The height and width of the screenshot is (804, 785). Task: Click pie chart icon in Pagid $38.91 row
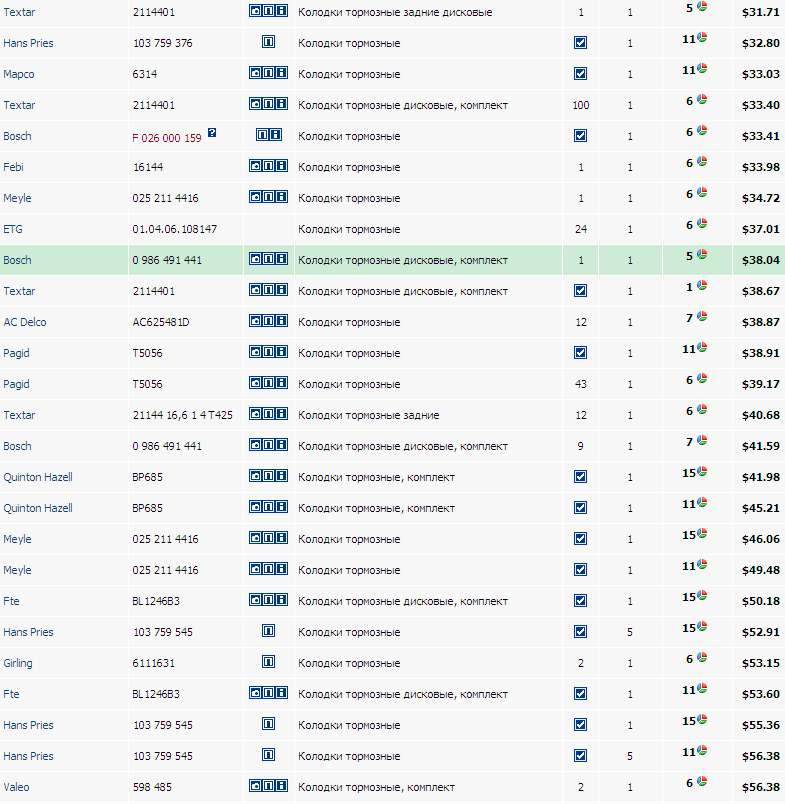click(x=702, y=348)
